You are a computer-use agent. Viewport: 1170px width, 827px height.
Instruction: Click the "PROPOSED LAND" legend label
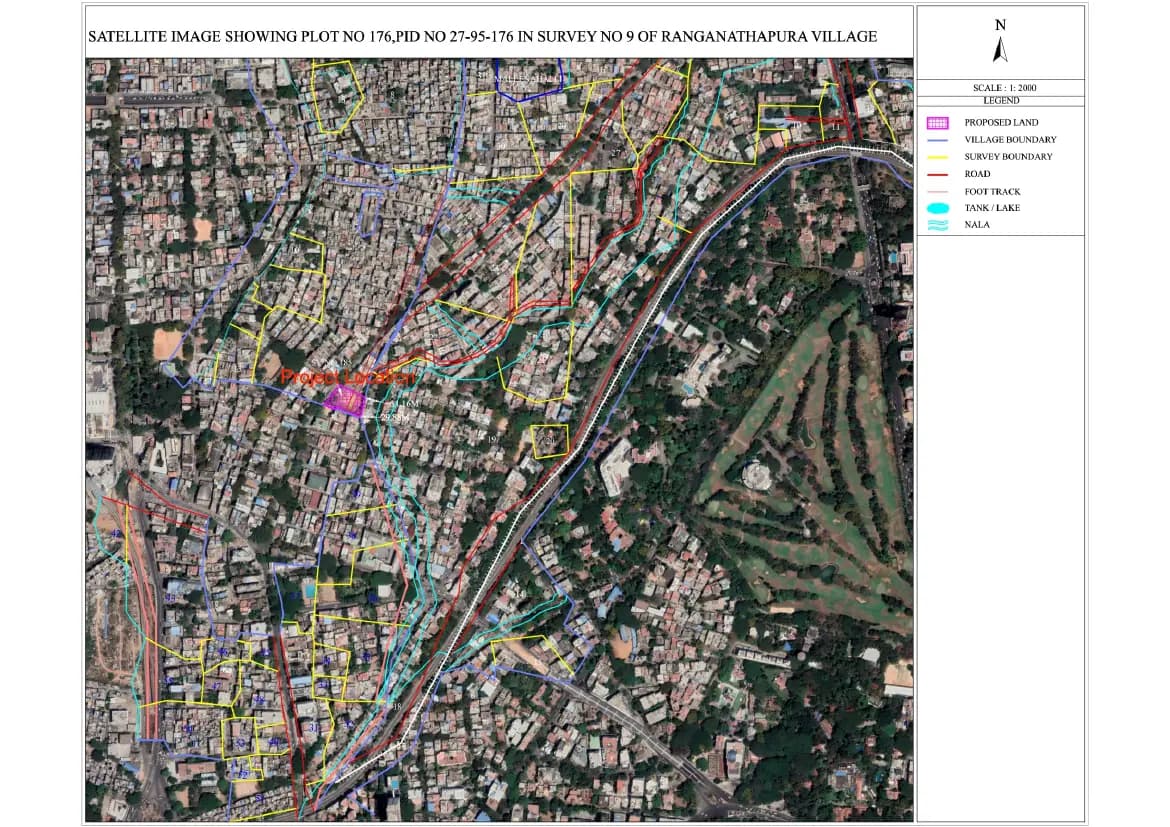1001,122
